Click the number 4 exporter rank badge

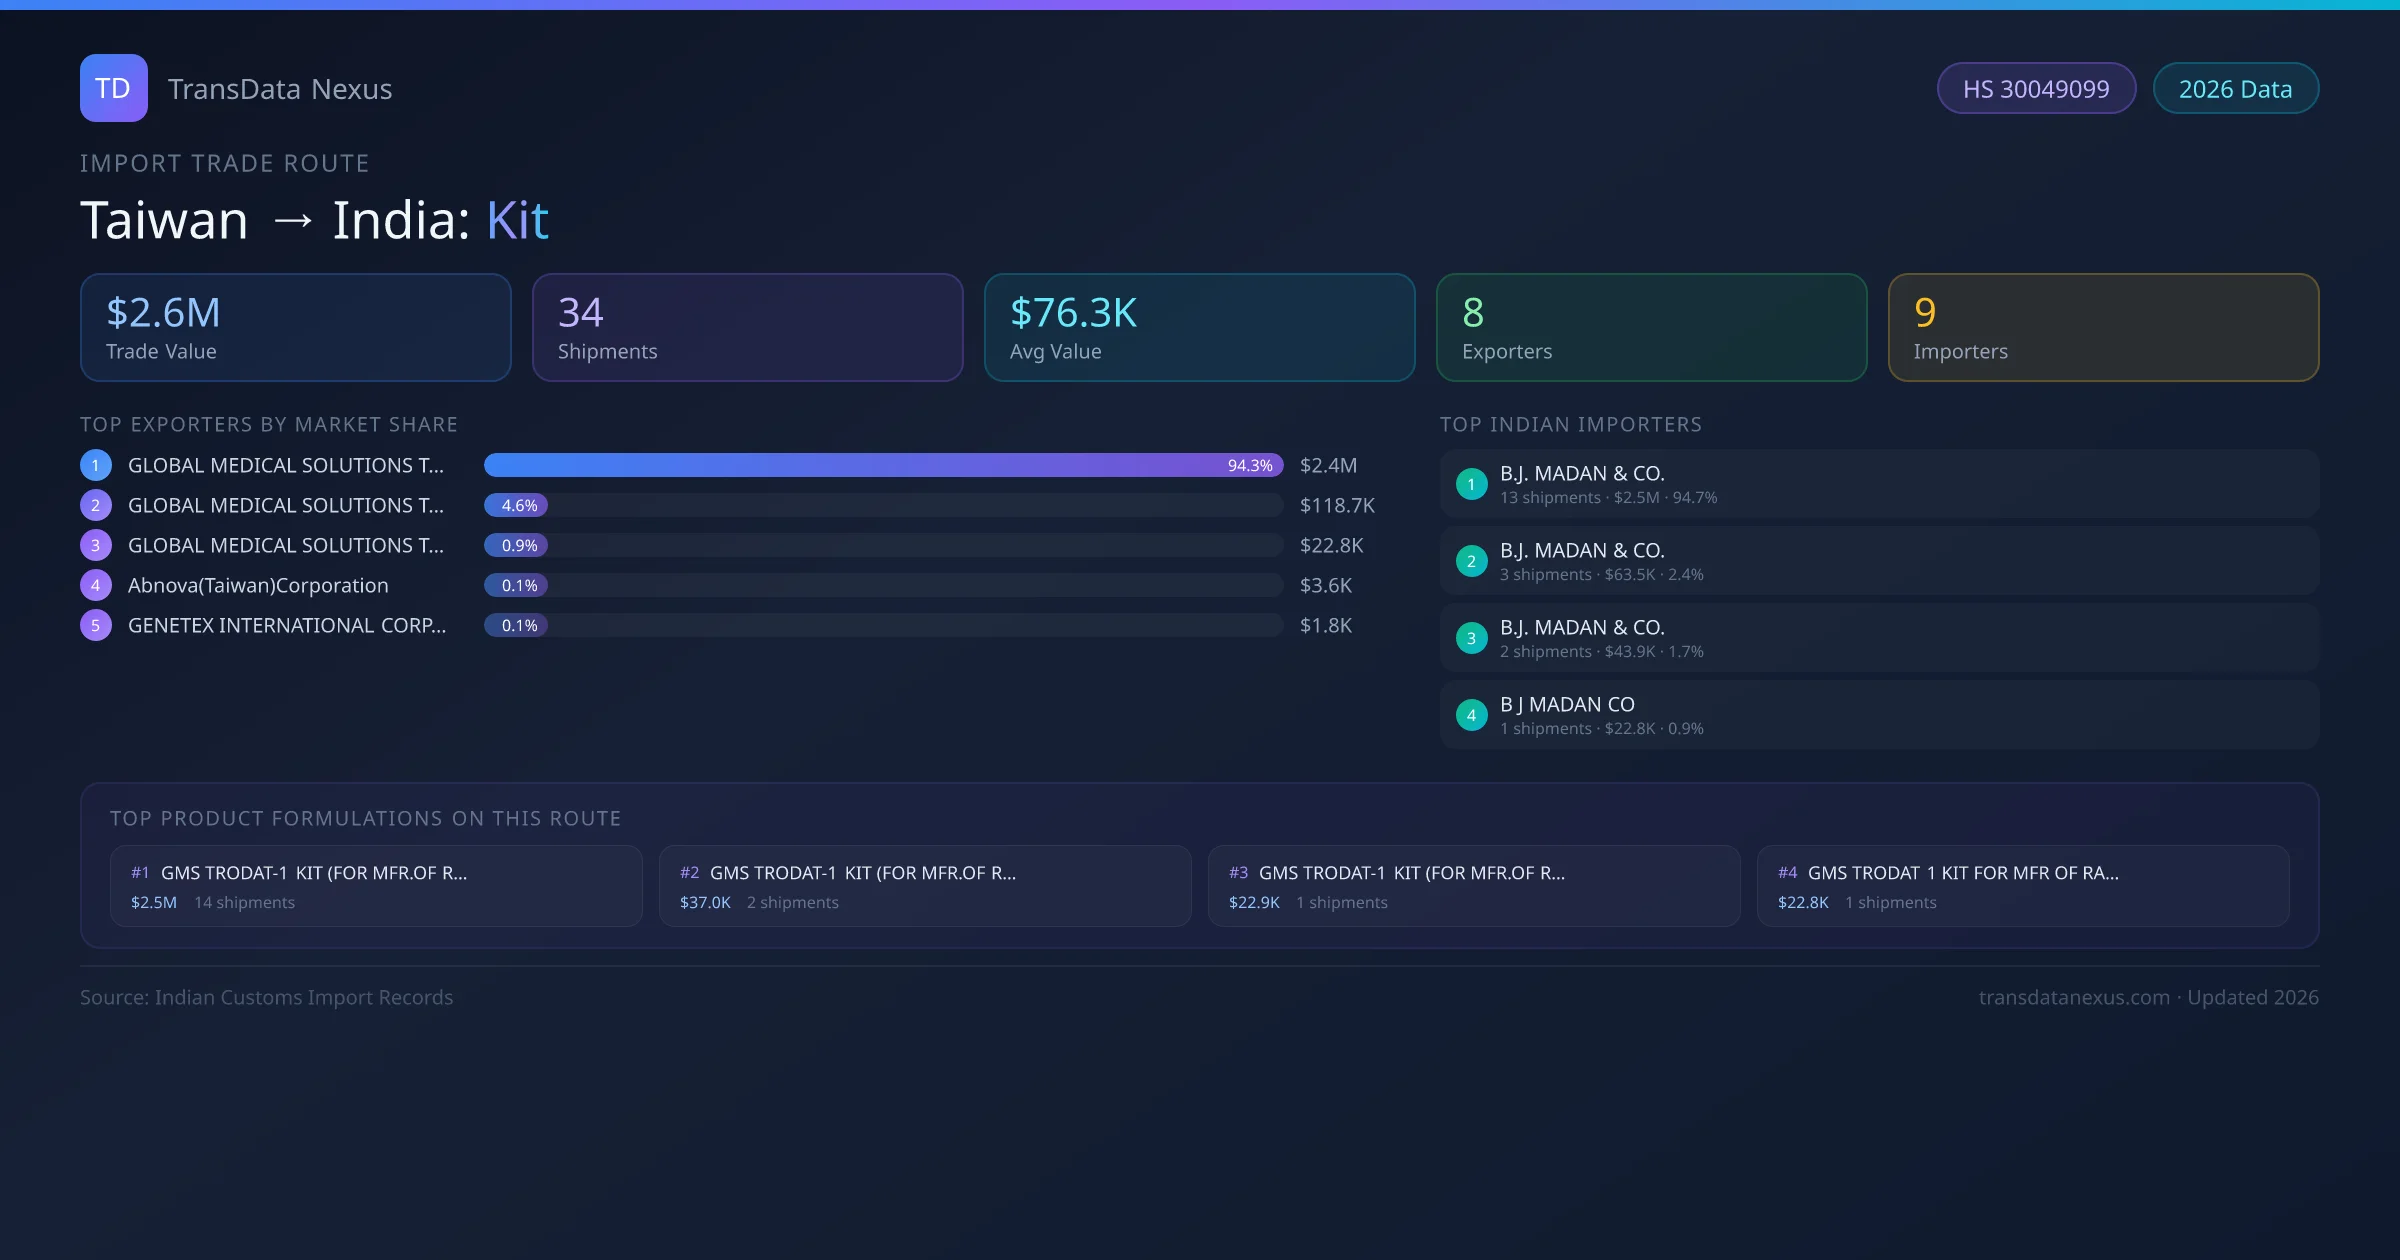pos(96,585)
